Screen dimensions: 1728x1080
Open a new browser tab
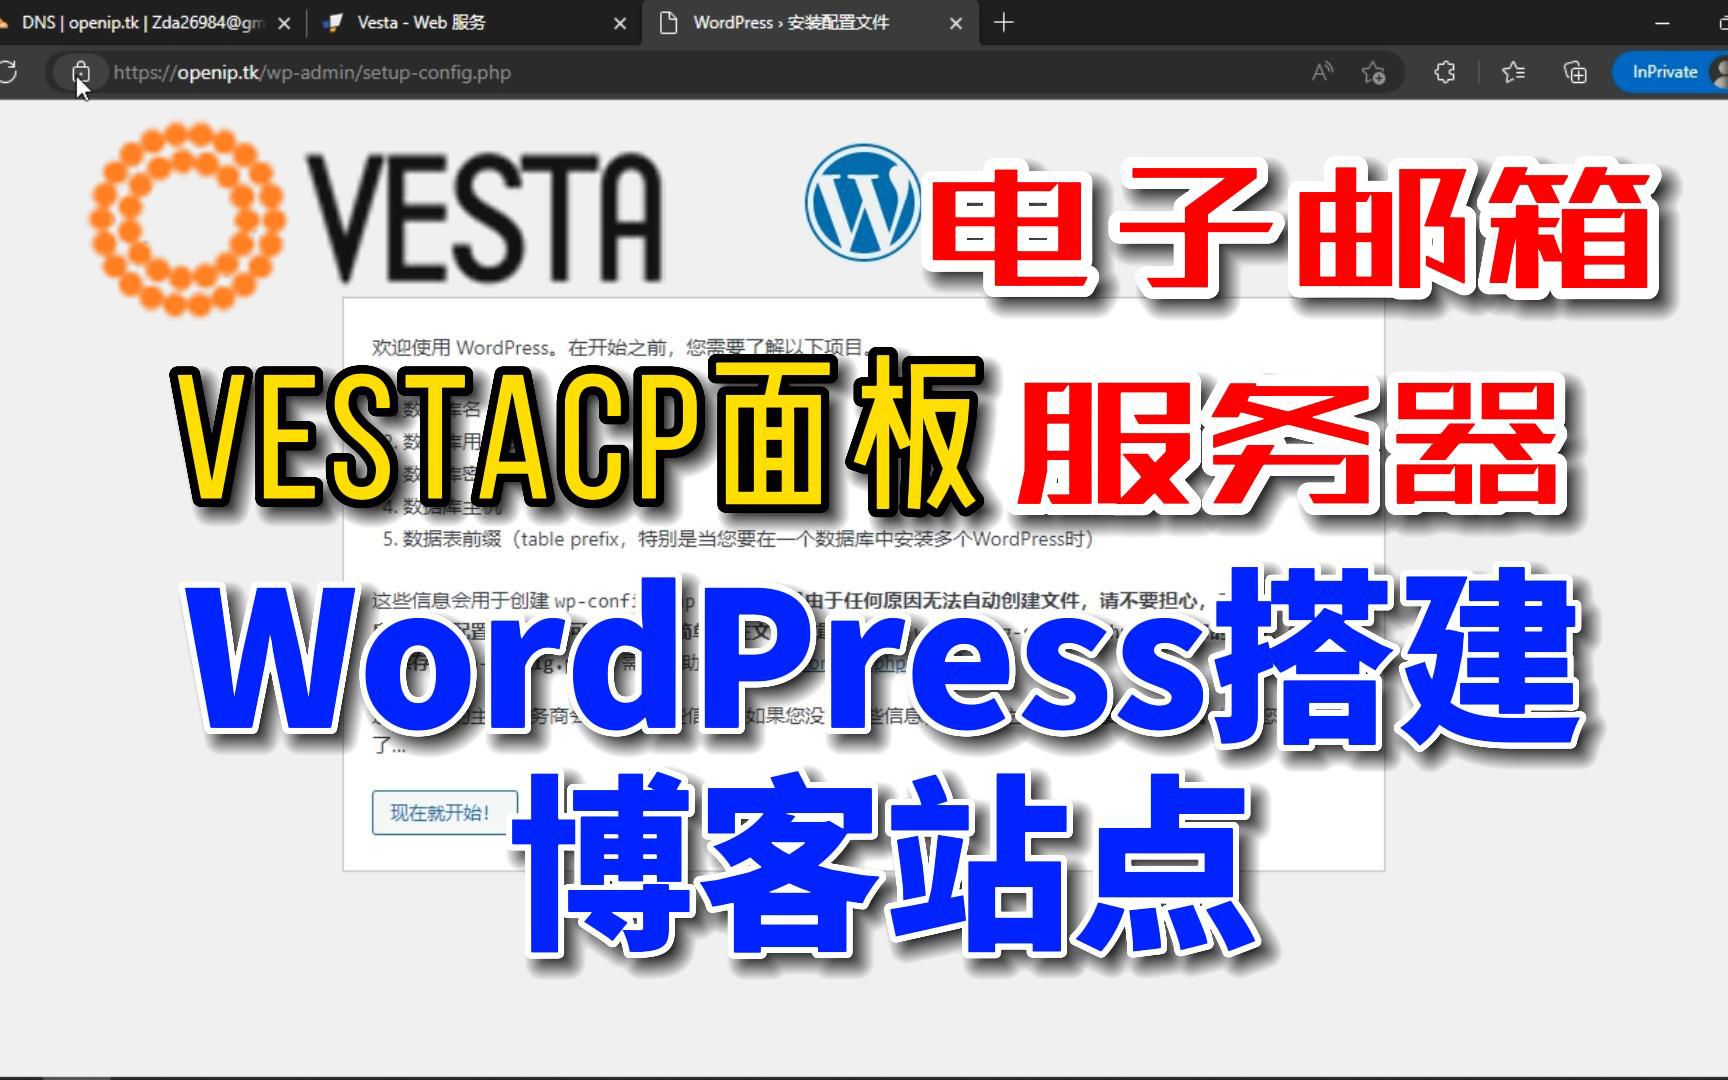point(1004,22)
